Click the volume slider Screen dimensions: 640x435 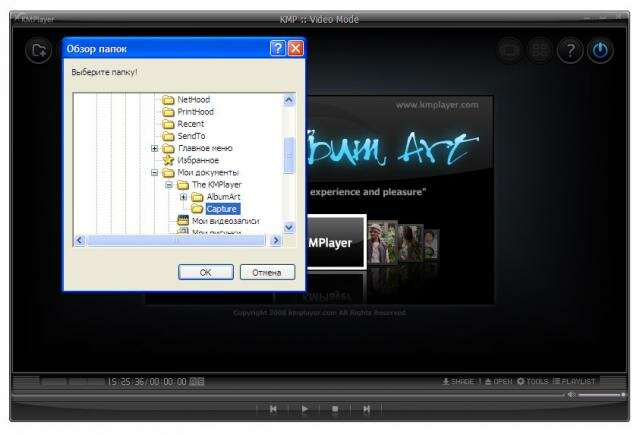[x=602, y=395]
